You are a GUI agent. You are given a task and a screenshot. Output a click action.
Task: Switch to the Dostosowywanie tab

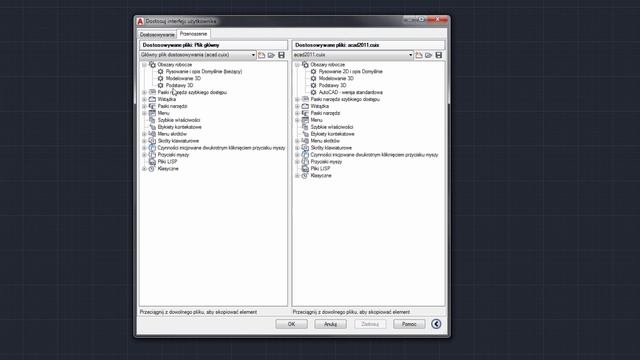(x=157, y=35)
